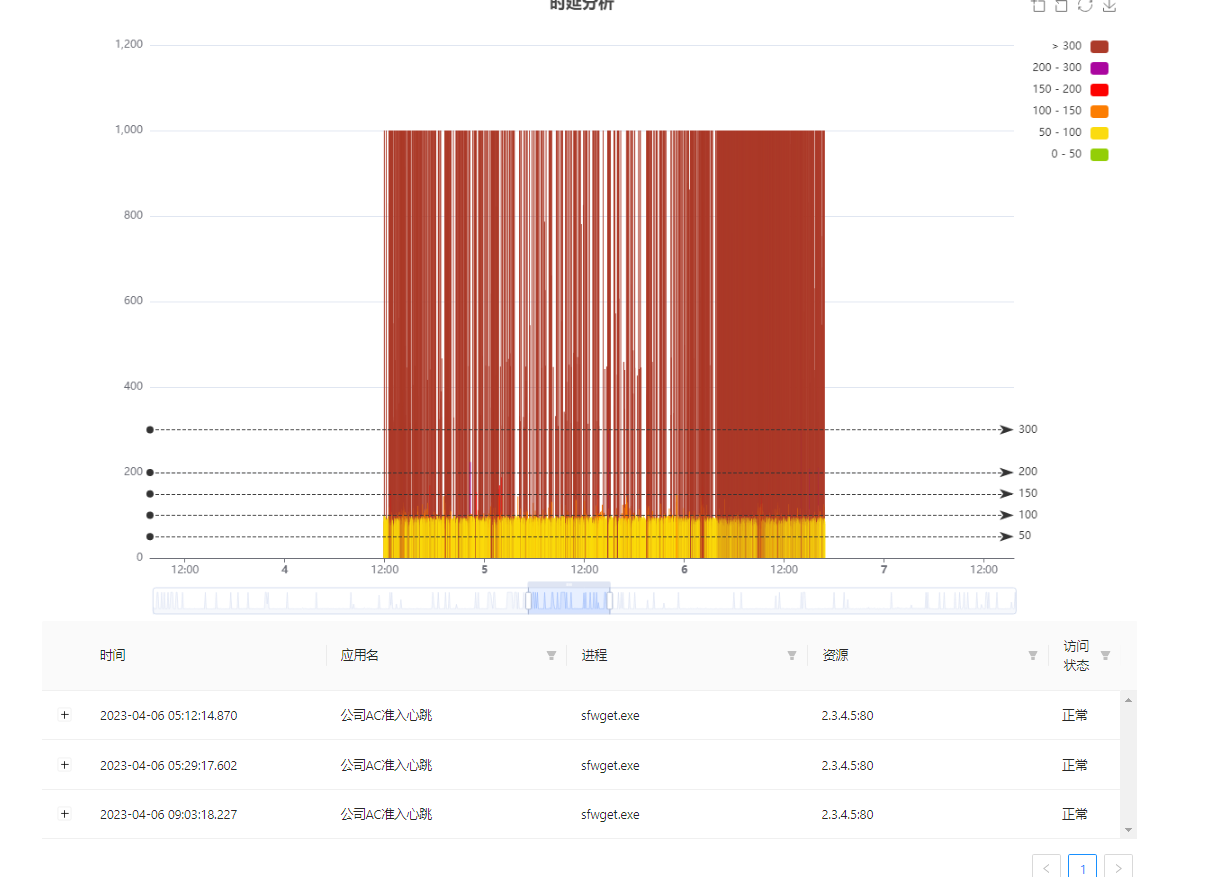This screenshot has width=1209, height=877.
Task: Toggle the 50 - 100 legend series
Action: (x=1099, y=133)
